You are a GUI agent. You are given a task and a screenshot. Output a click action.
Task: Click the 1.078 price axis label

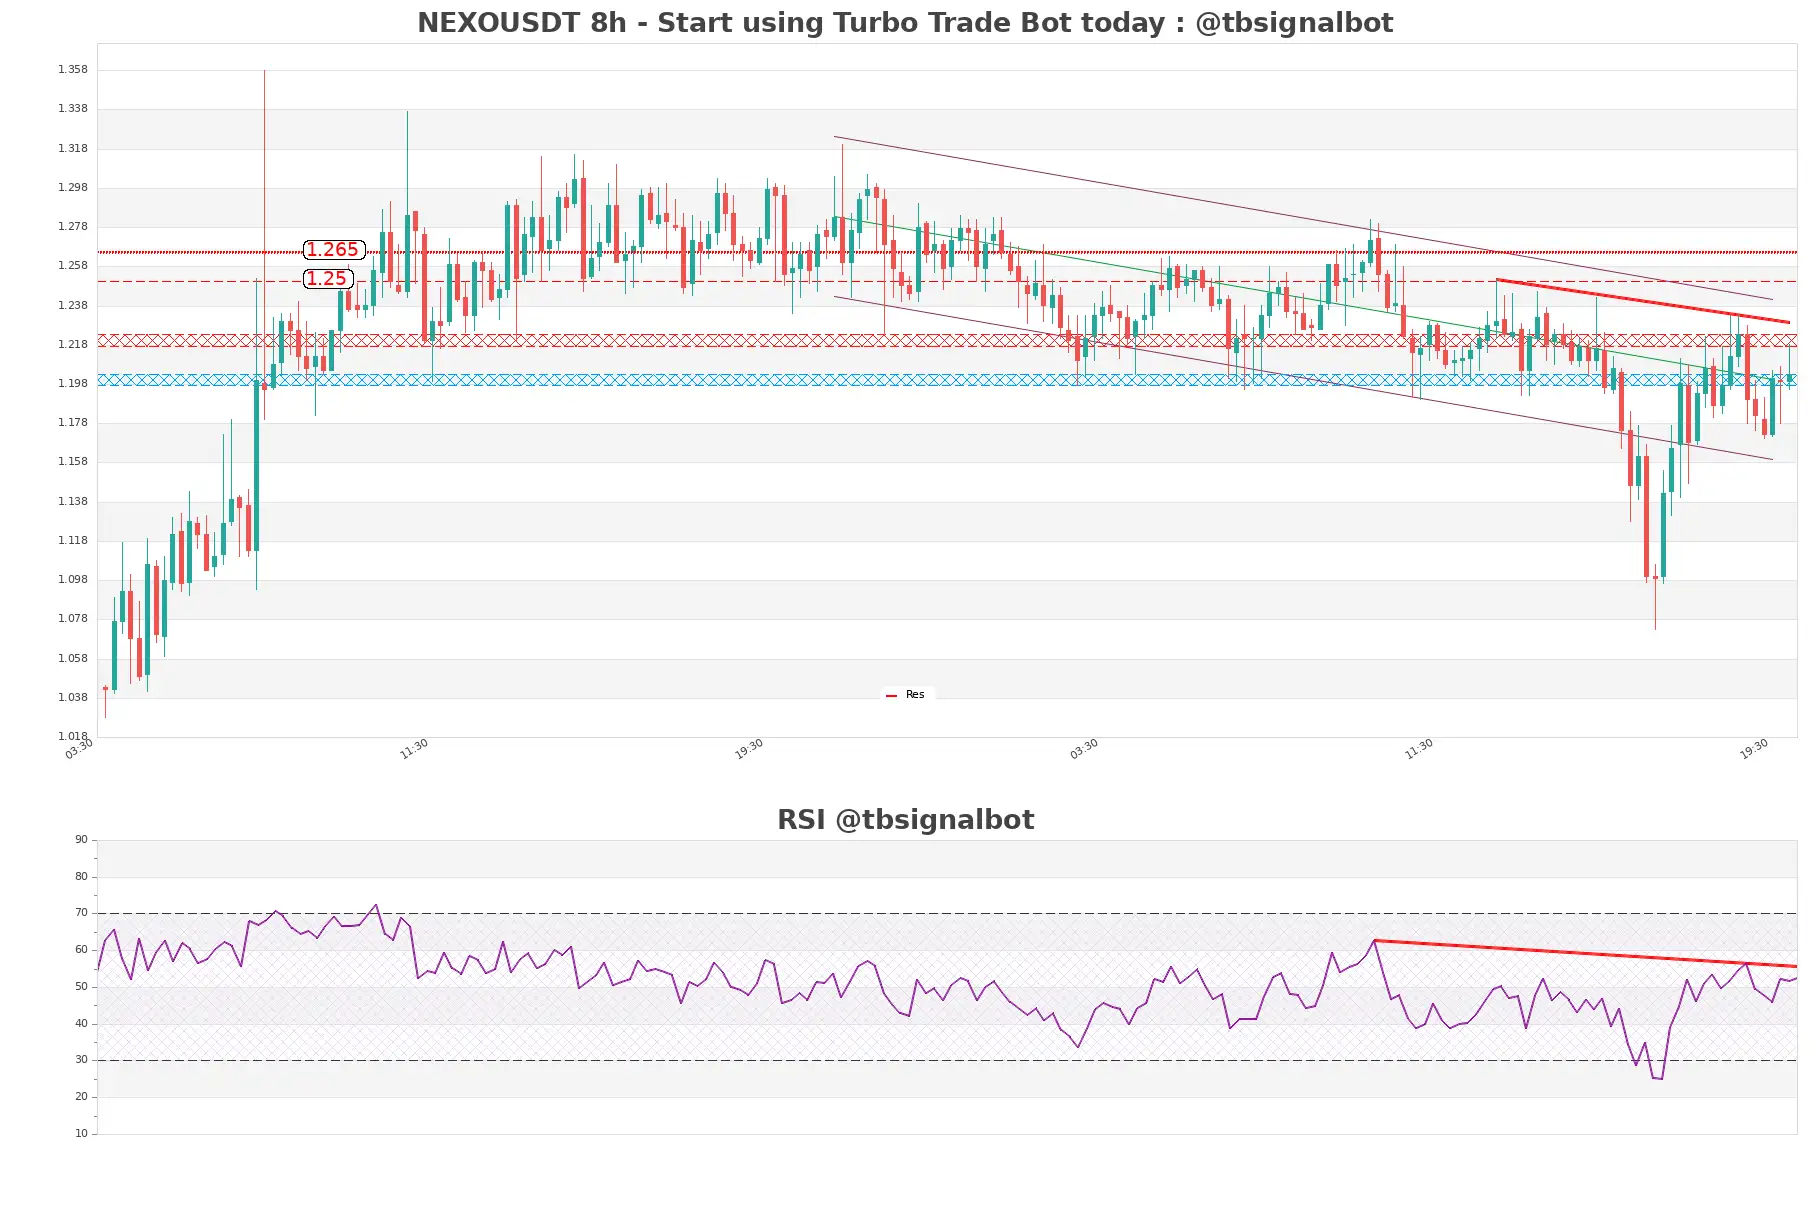(73, 619)
